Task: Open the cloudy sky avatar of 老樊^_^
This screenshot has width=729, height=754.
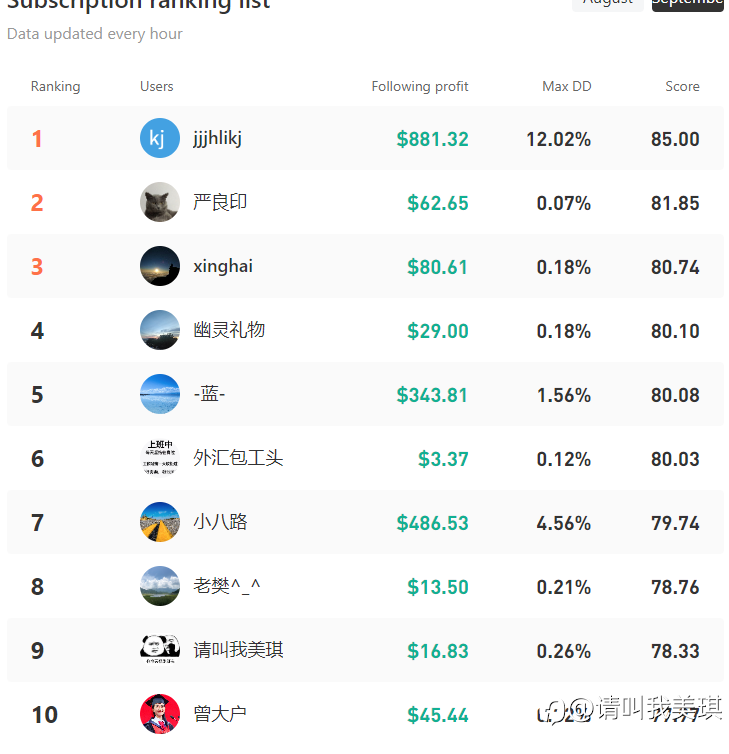Action: coord(160,586)
